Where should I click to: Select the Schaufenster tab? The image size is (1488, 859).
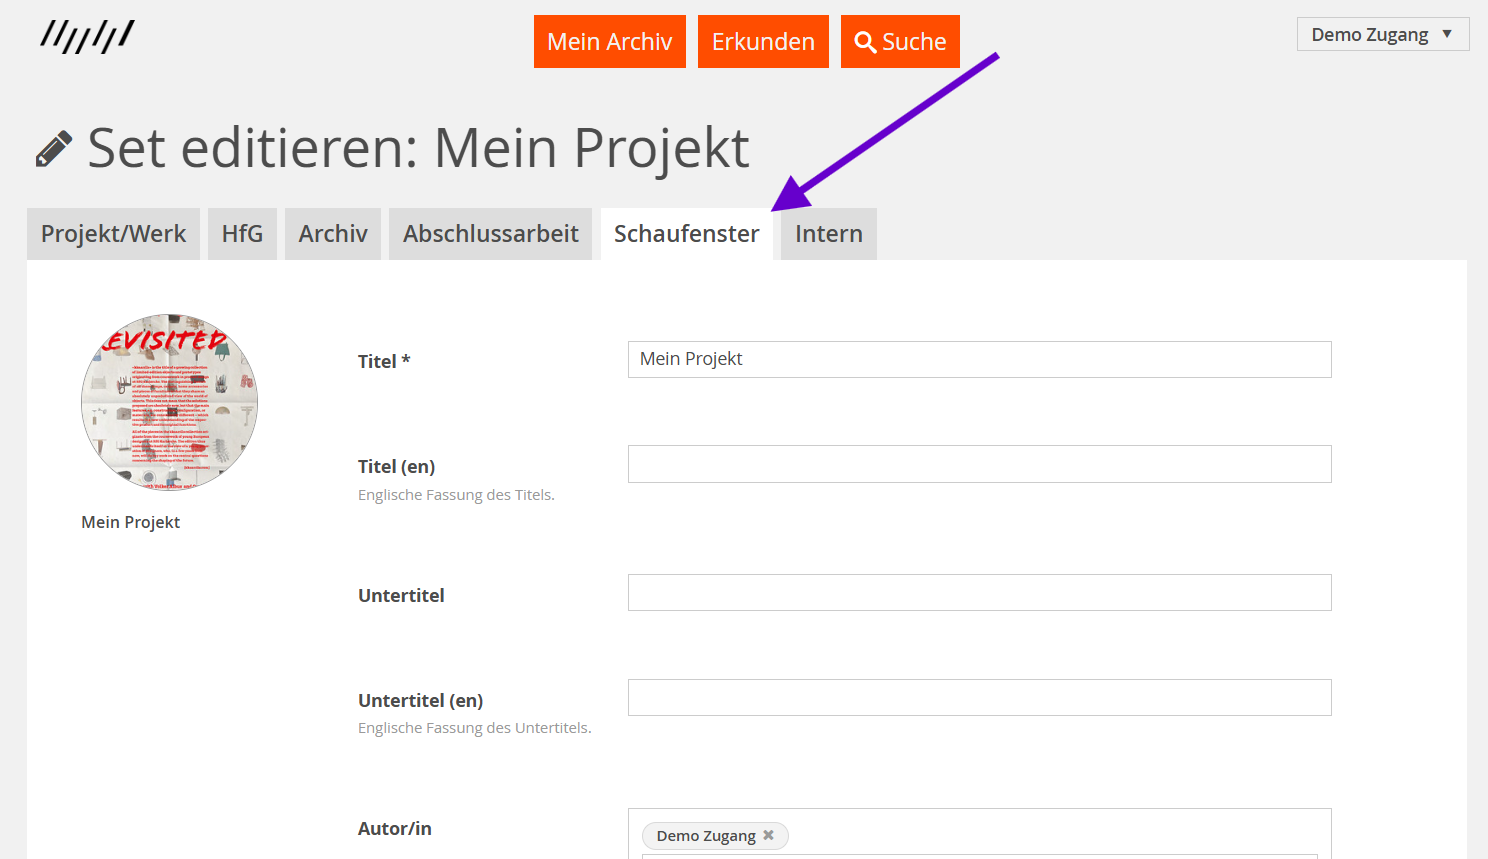(686, 233)
